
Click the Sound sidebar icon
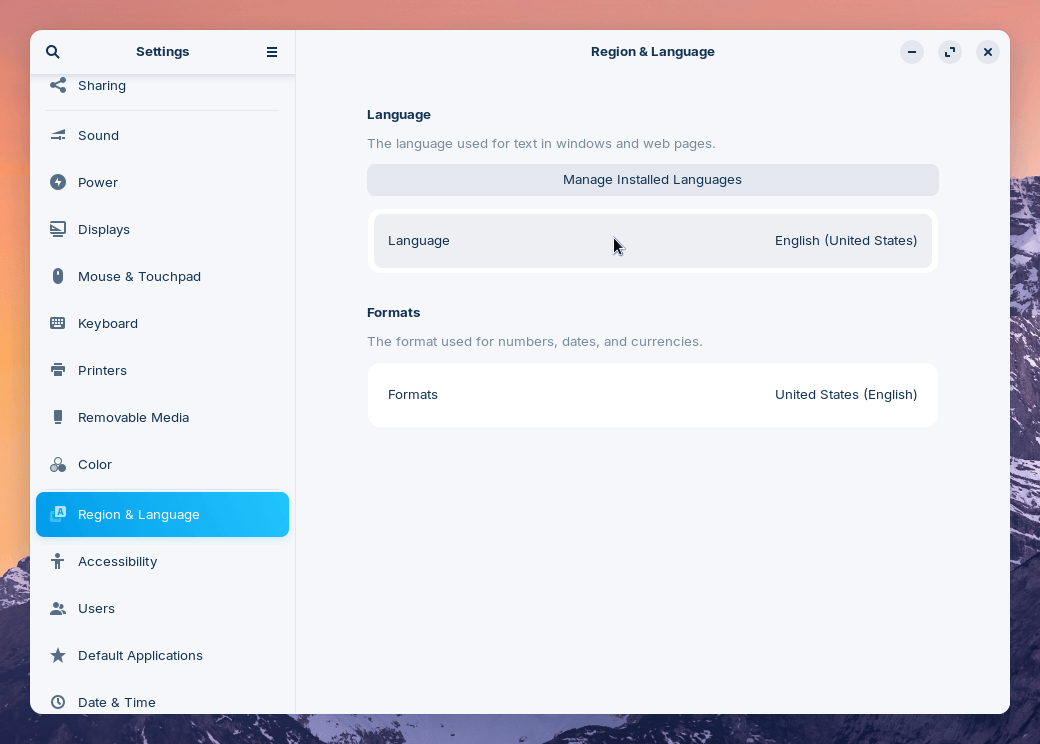click(57, 135)
